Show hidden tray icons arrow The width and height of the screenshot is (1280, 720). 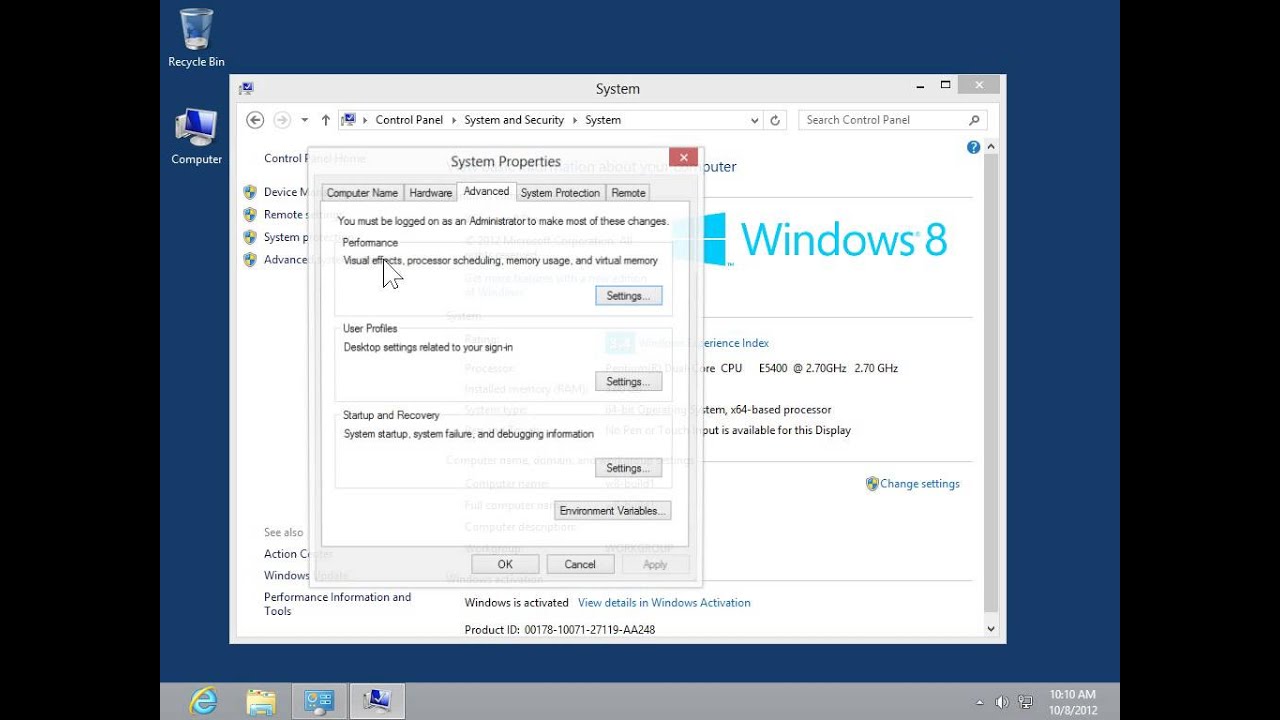[979, 702]
